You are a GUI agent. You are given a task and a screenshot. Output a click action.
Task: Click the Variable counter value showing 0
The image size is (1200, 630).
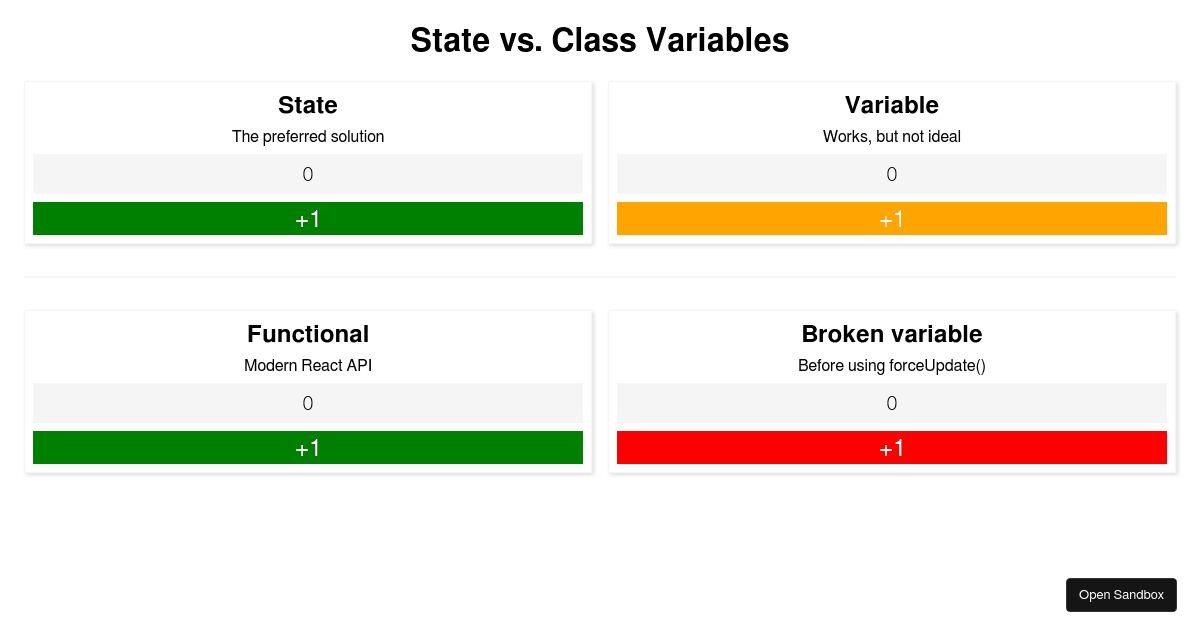click(x=892, y=173)
